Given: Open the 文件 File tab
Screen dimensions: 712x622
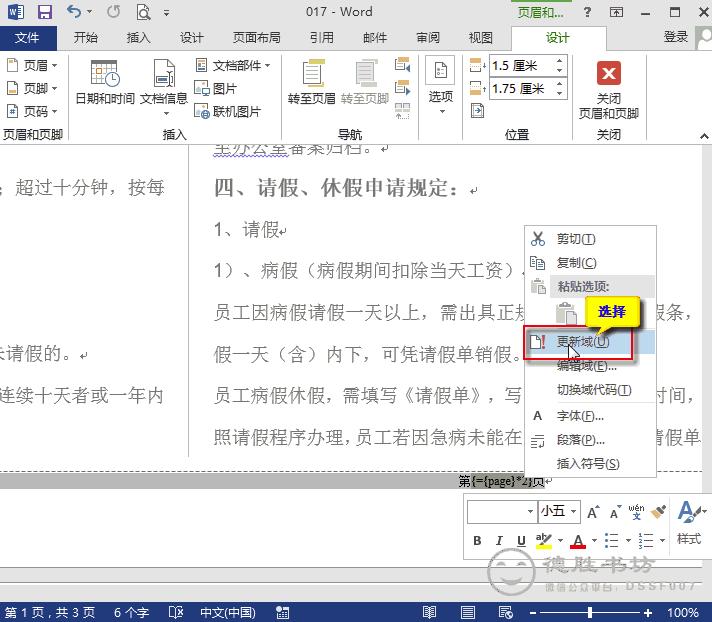Looking at the screenshot, I should click(x=28, y=38).
